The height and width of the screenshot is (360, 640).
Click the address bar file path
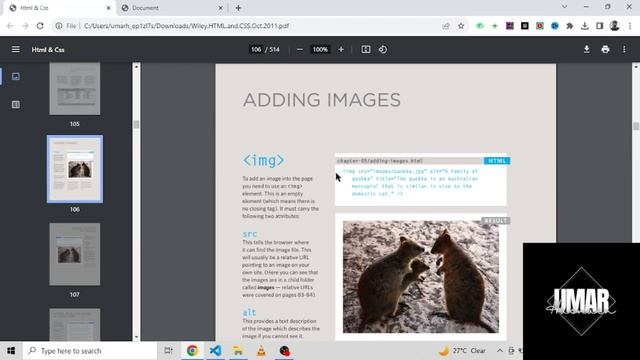[x=186, y=26]
